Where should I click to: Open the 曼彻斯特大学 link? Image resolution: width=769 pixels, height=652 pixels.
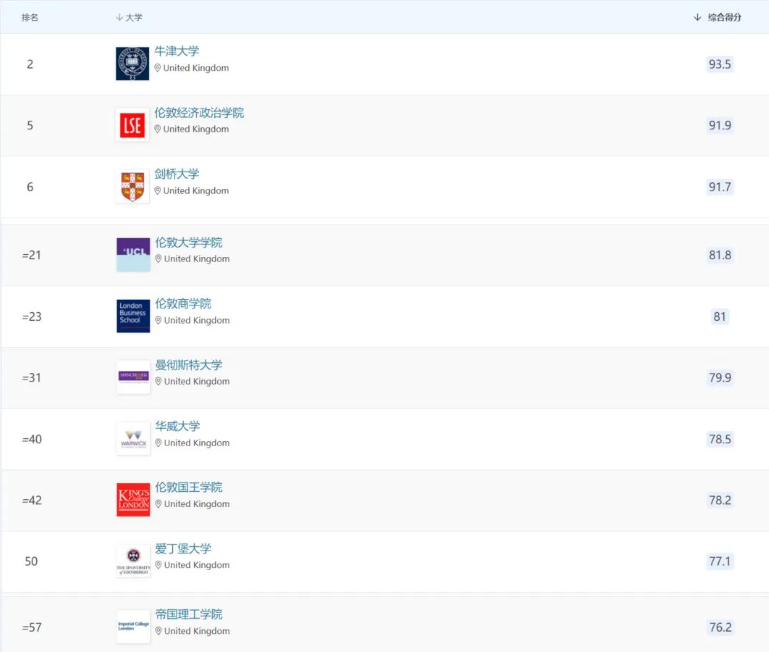(x=189, y=365)
